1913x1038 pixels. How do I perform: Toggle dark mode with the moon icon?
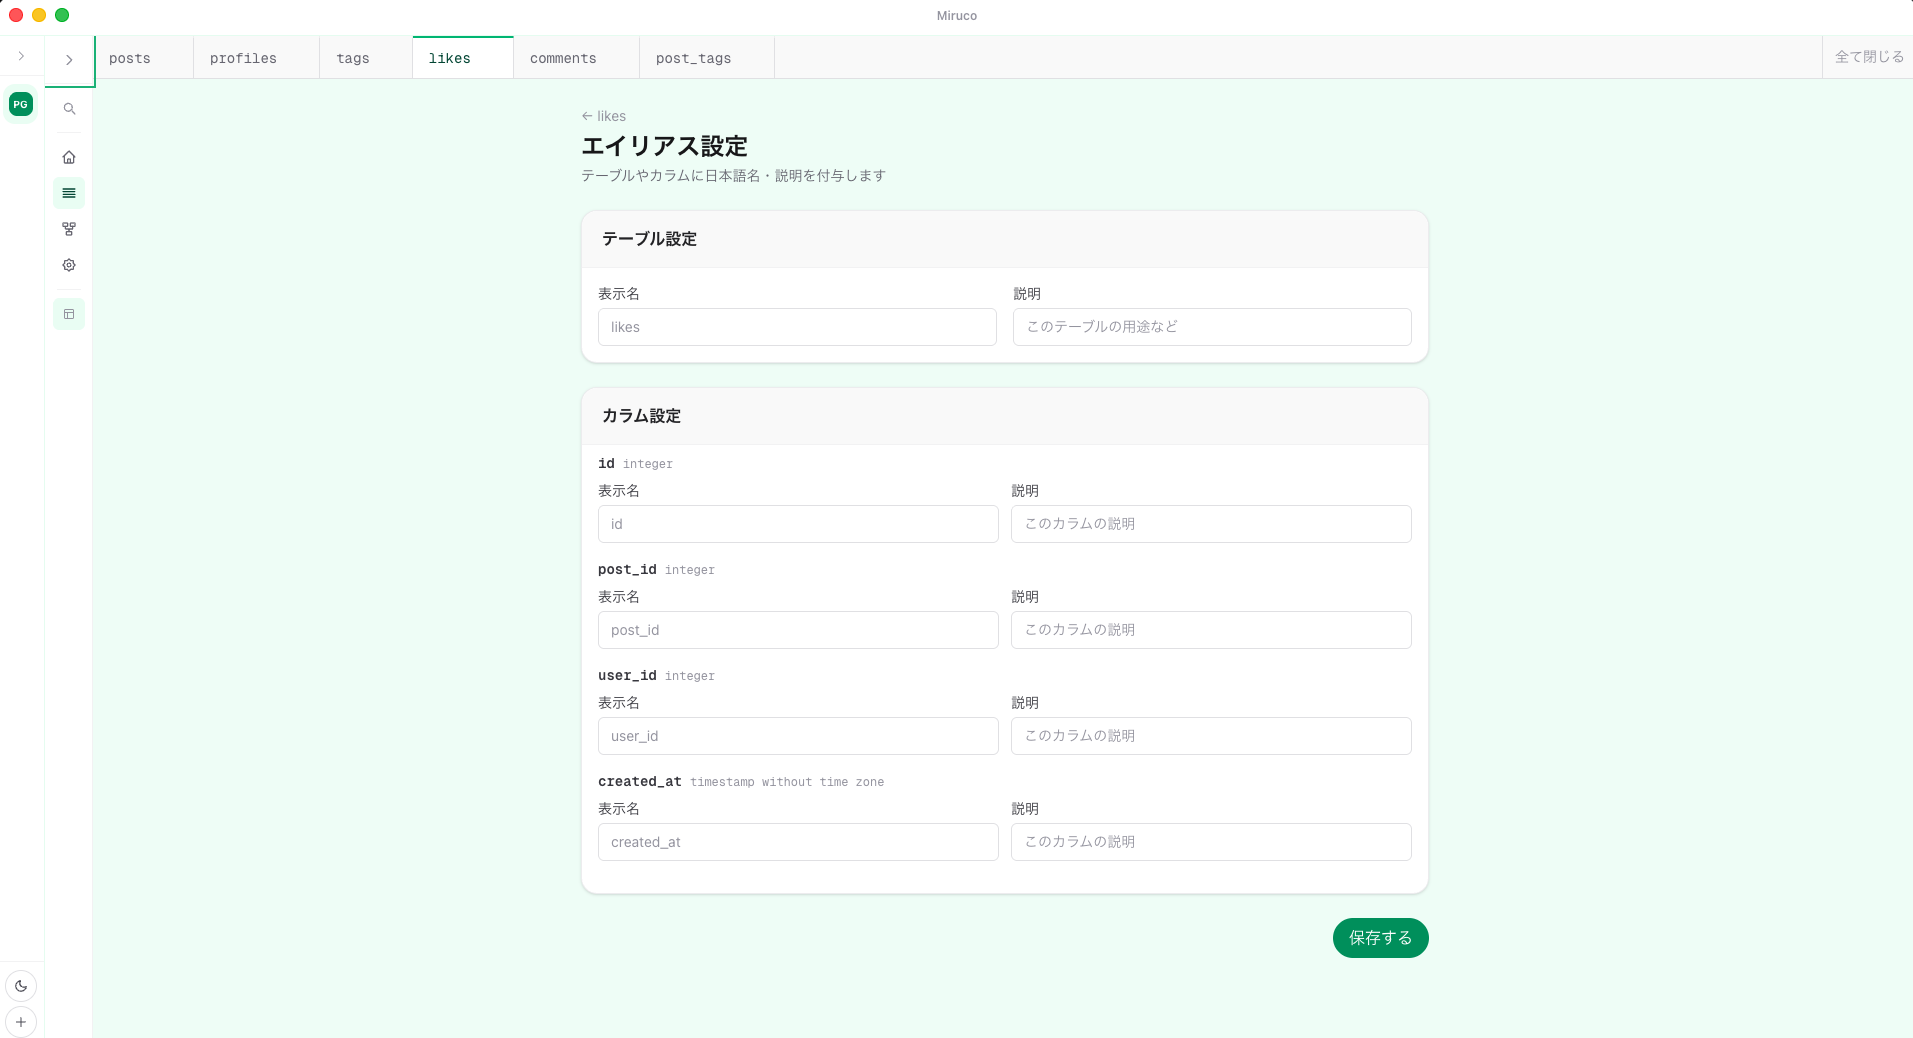[x=21, y=986]
